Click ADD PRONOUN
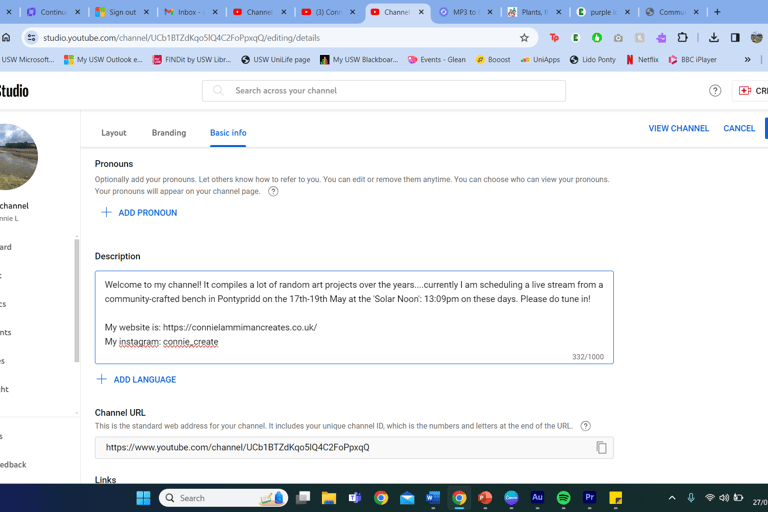Viewport: 768px width, 512px height. pyautogui.click(x=147, y=213)
